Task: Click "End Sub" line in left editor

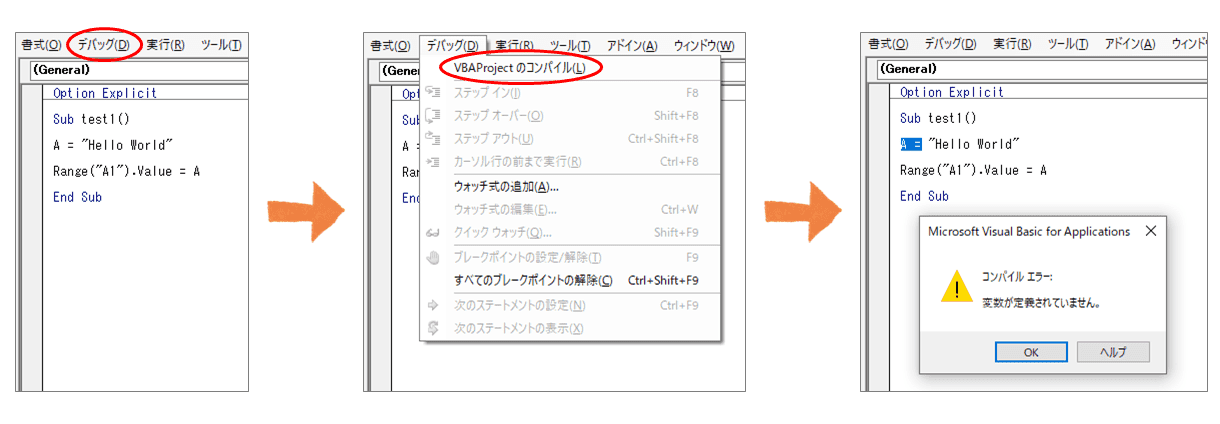Action: 77,197
